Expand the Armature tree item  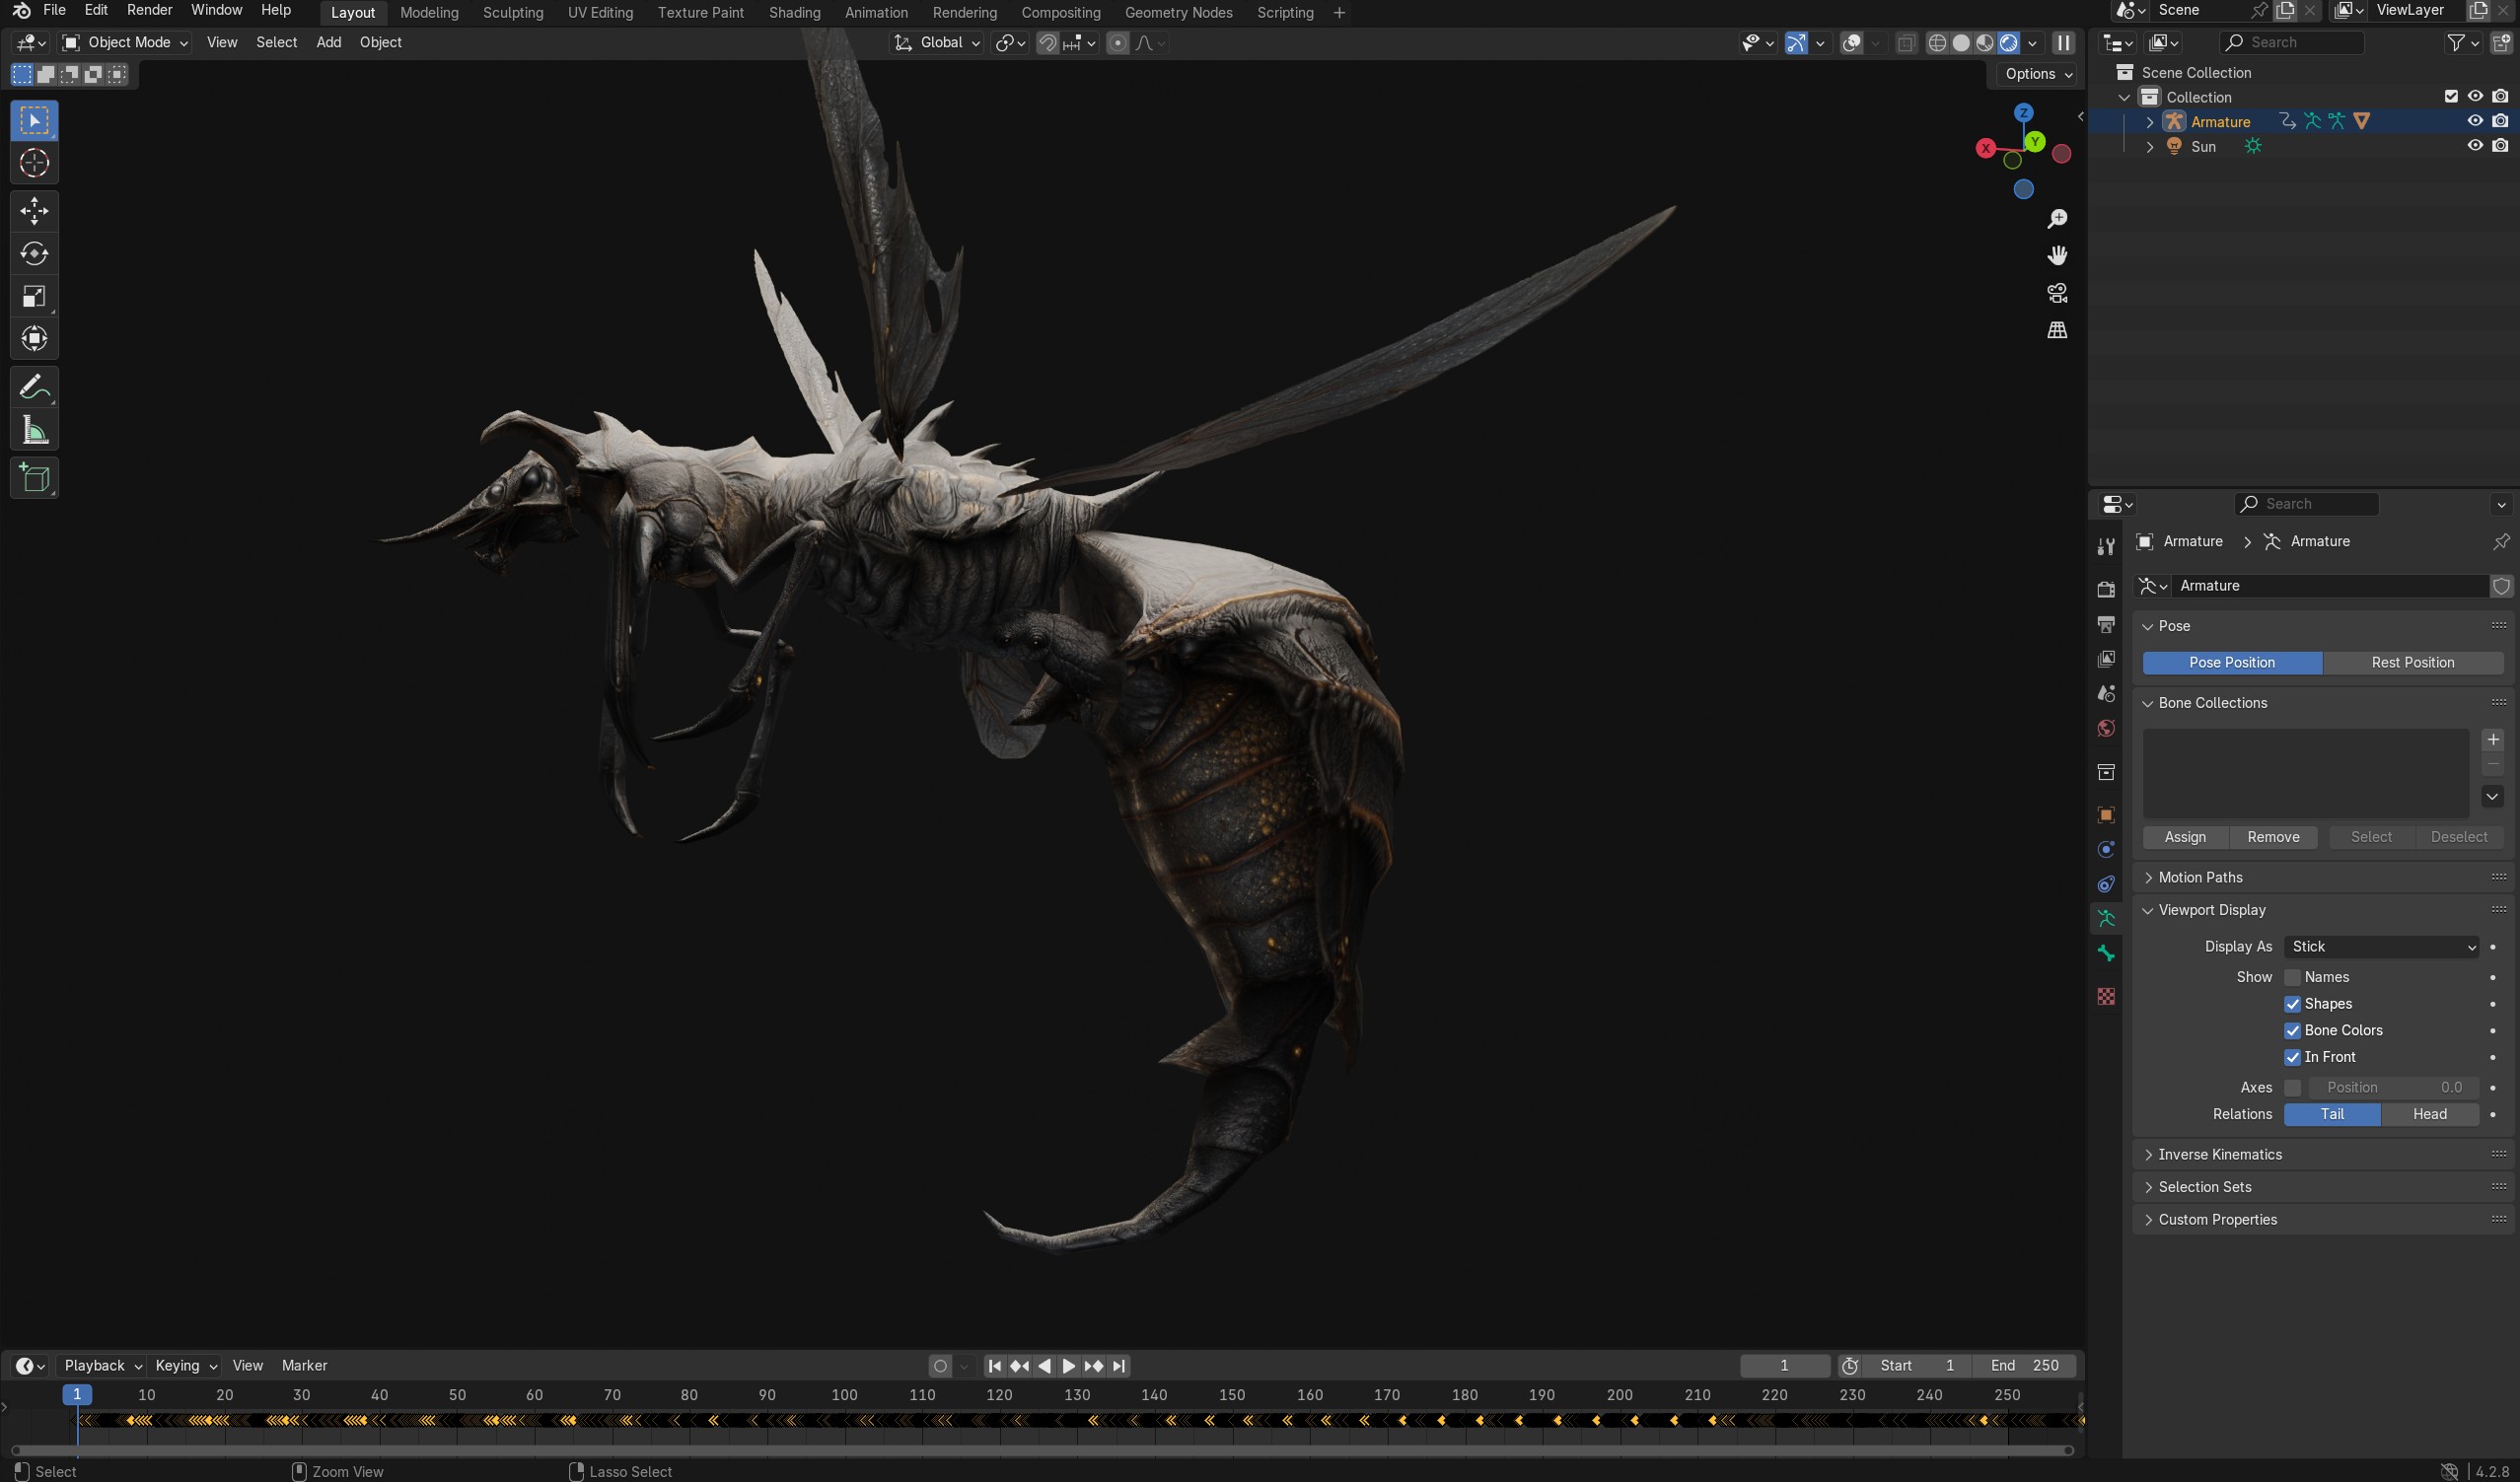tap(2150, 122)
